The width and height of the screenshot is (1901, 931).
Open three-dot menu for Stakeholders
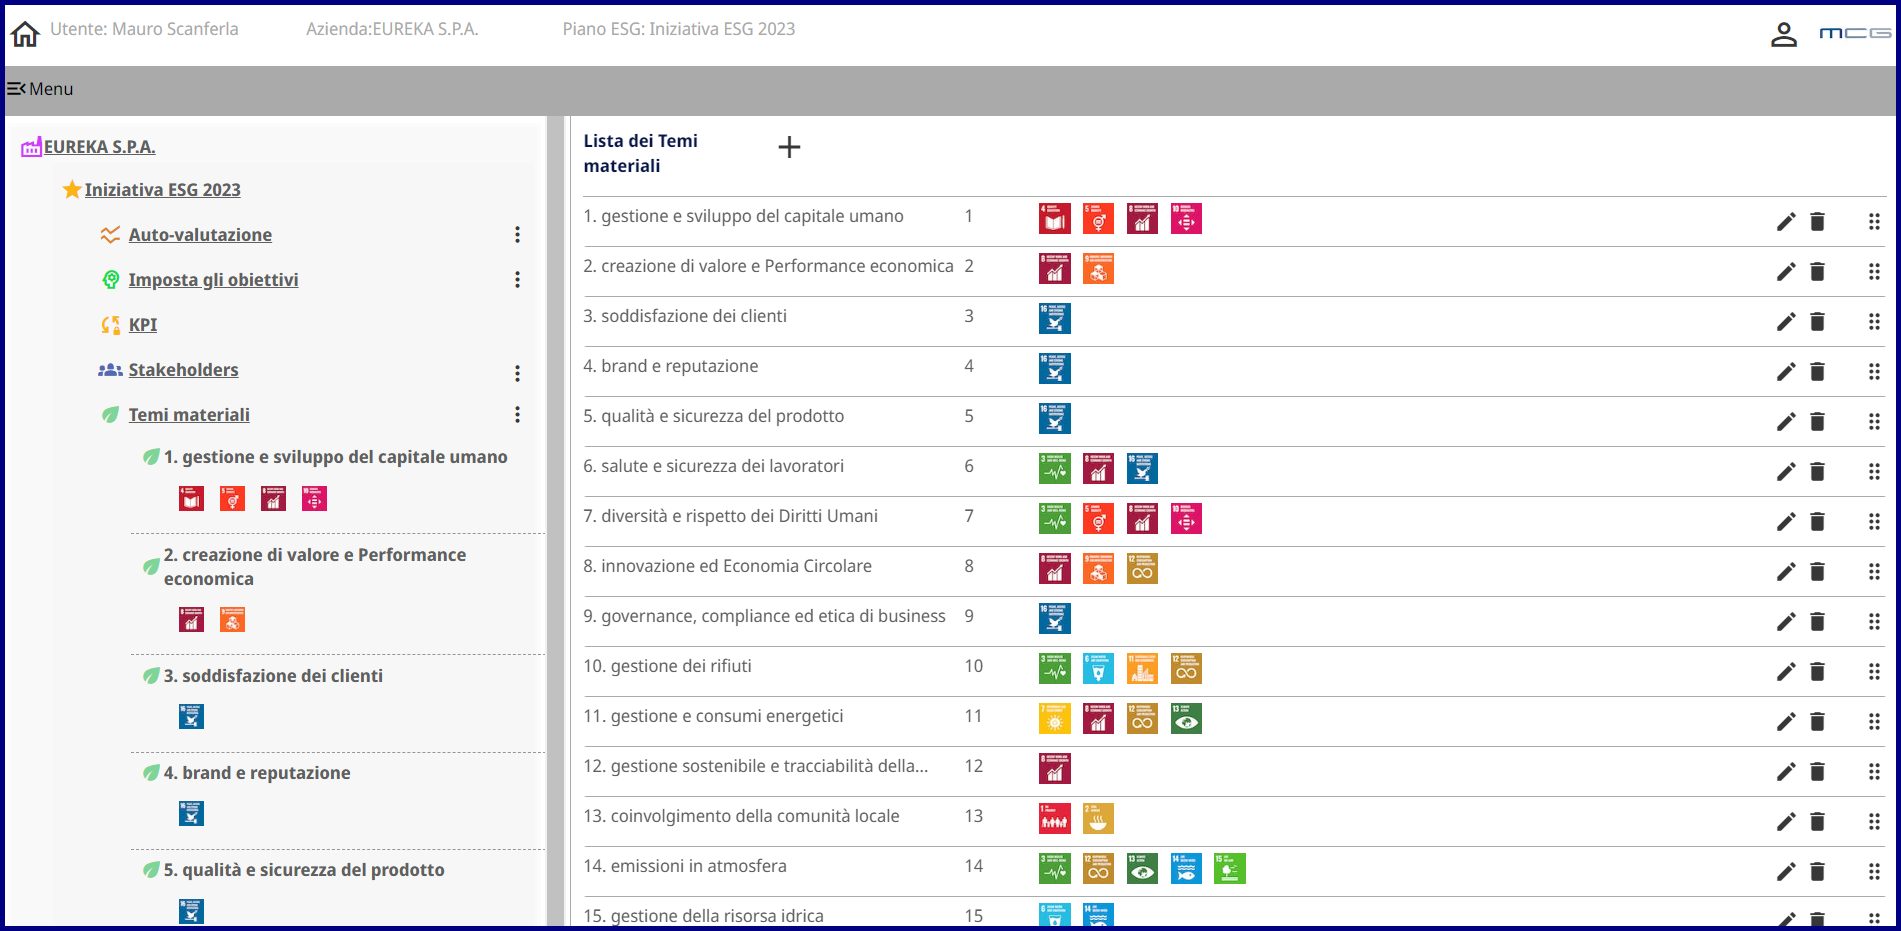click(x=517, y=373)
